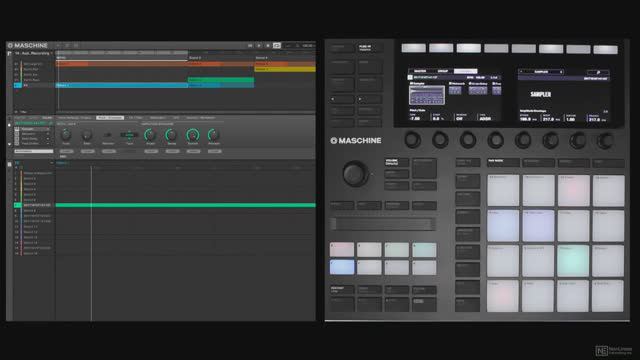Click the RESTART button on the hardware
The height and width of the screenshot is (360, 640).
[342, 290]
